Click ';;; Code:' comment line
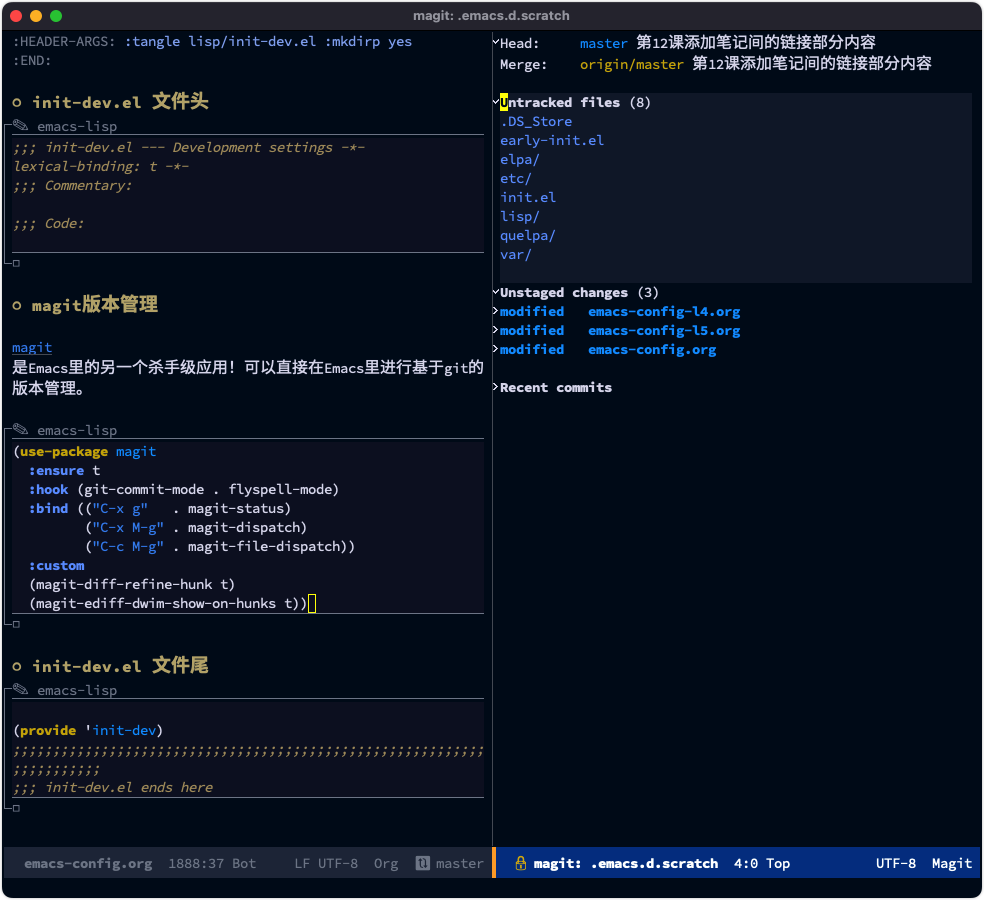The image size is (984, 900). click(48, 223)
